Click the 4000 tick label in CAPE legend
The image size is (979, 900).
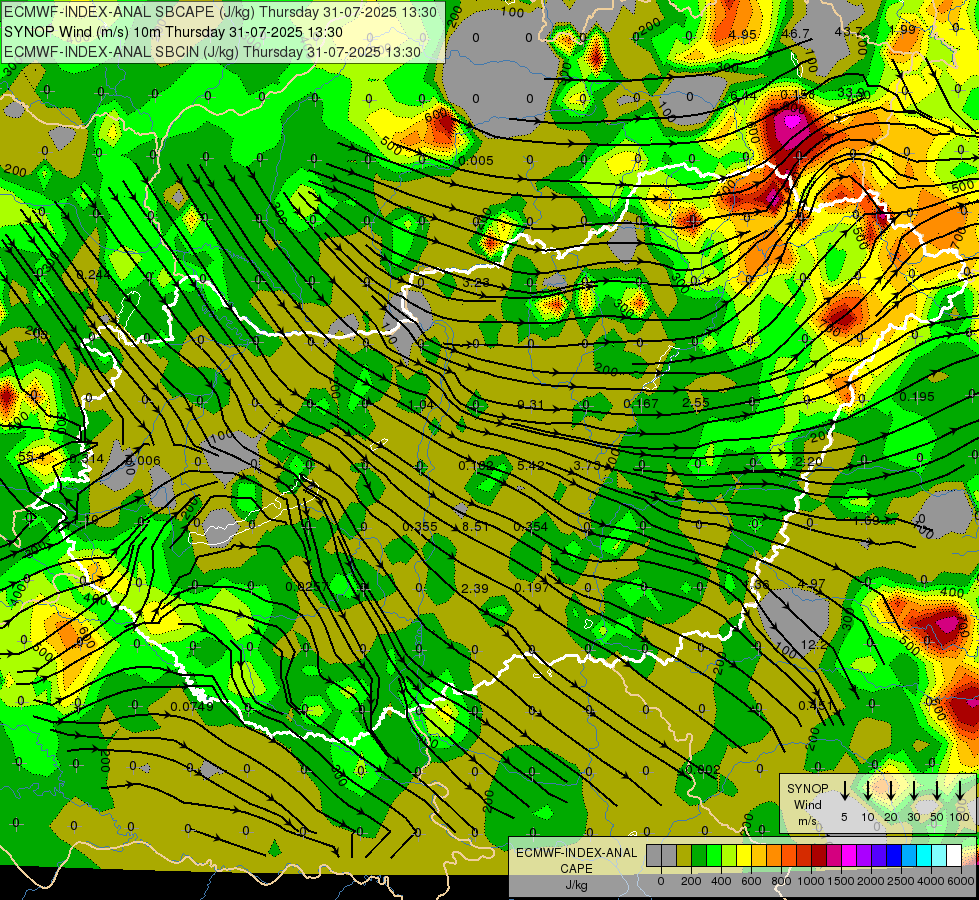(931, 881)
